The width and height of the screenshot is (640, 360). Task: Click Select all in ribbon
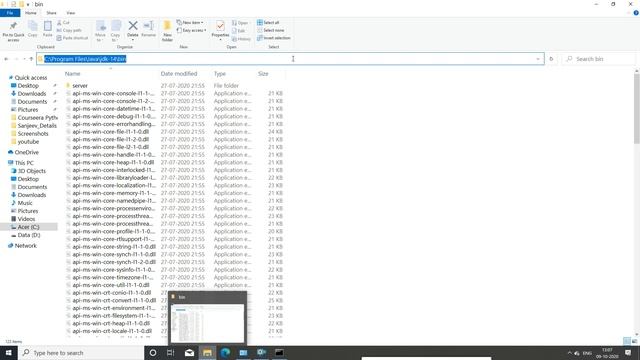click(268, 22)
